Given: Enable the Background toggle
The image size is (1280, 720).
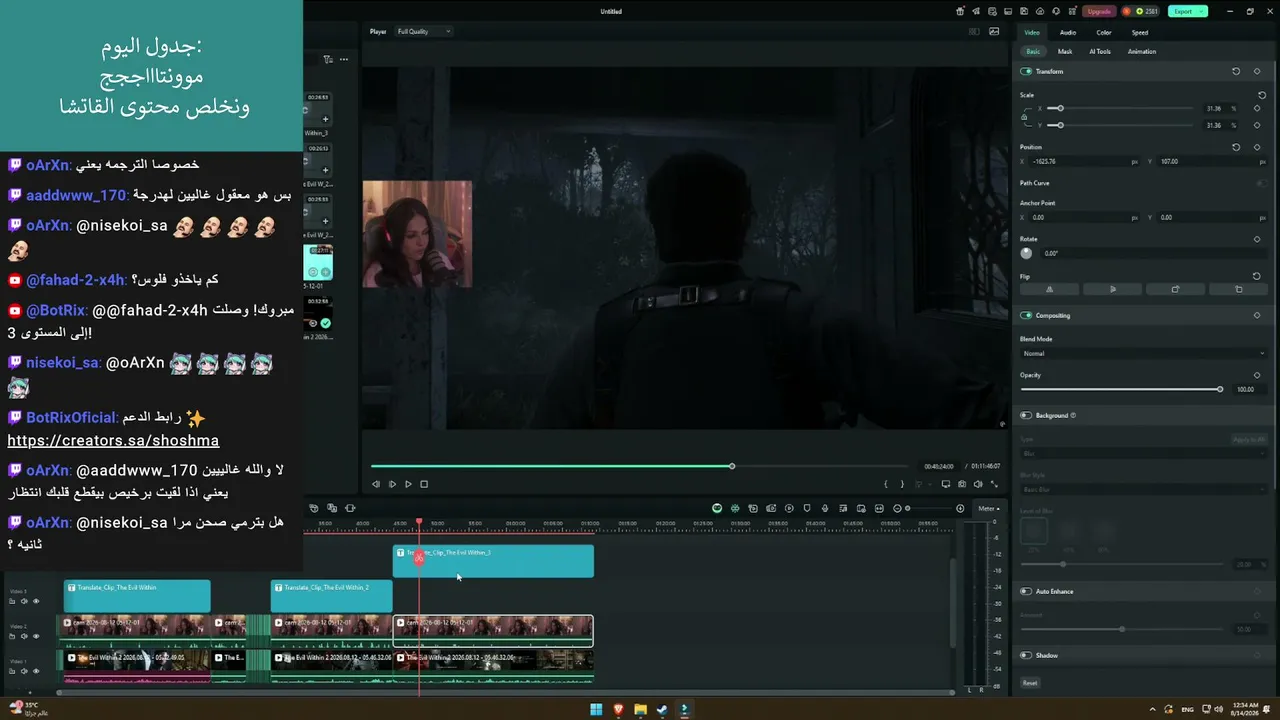Looking at the screenshot, I should tap(1026, 415).
